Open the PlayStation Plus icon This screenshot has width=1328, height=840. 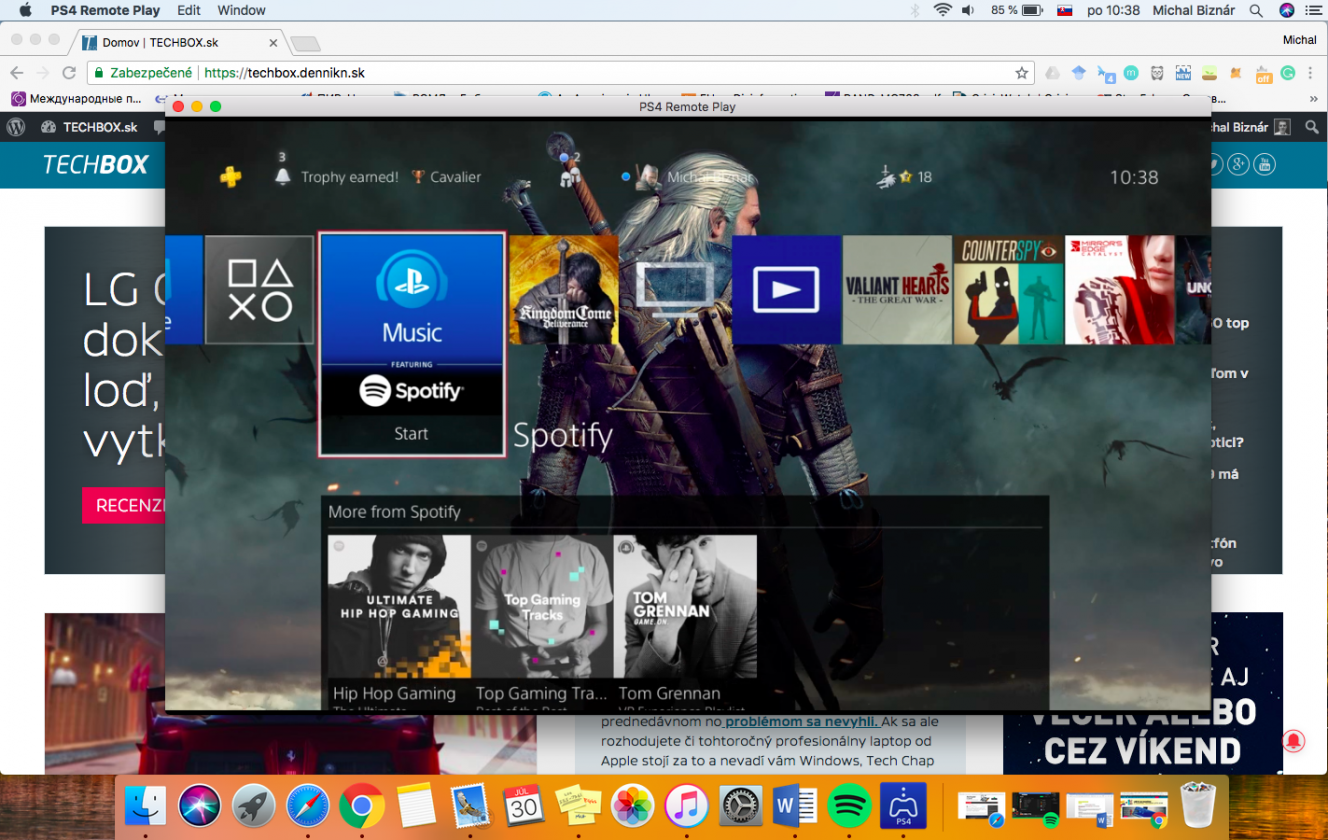(231, 177)
